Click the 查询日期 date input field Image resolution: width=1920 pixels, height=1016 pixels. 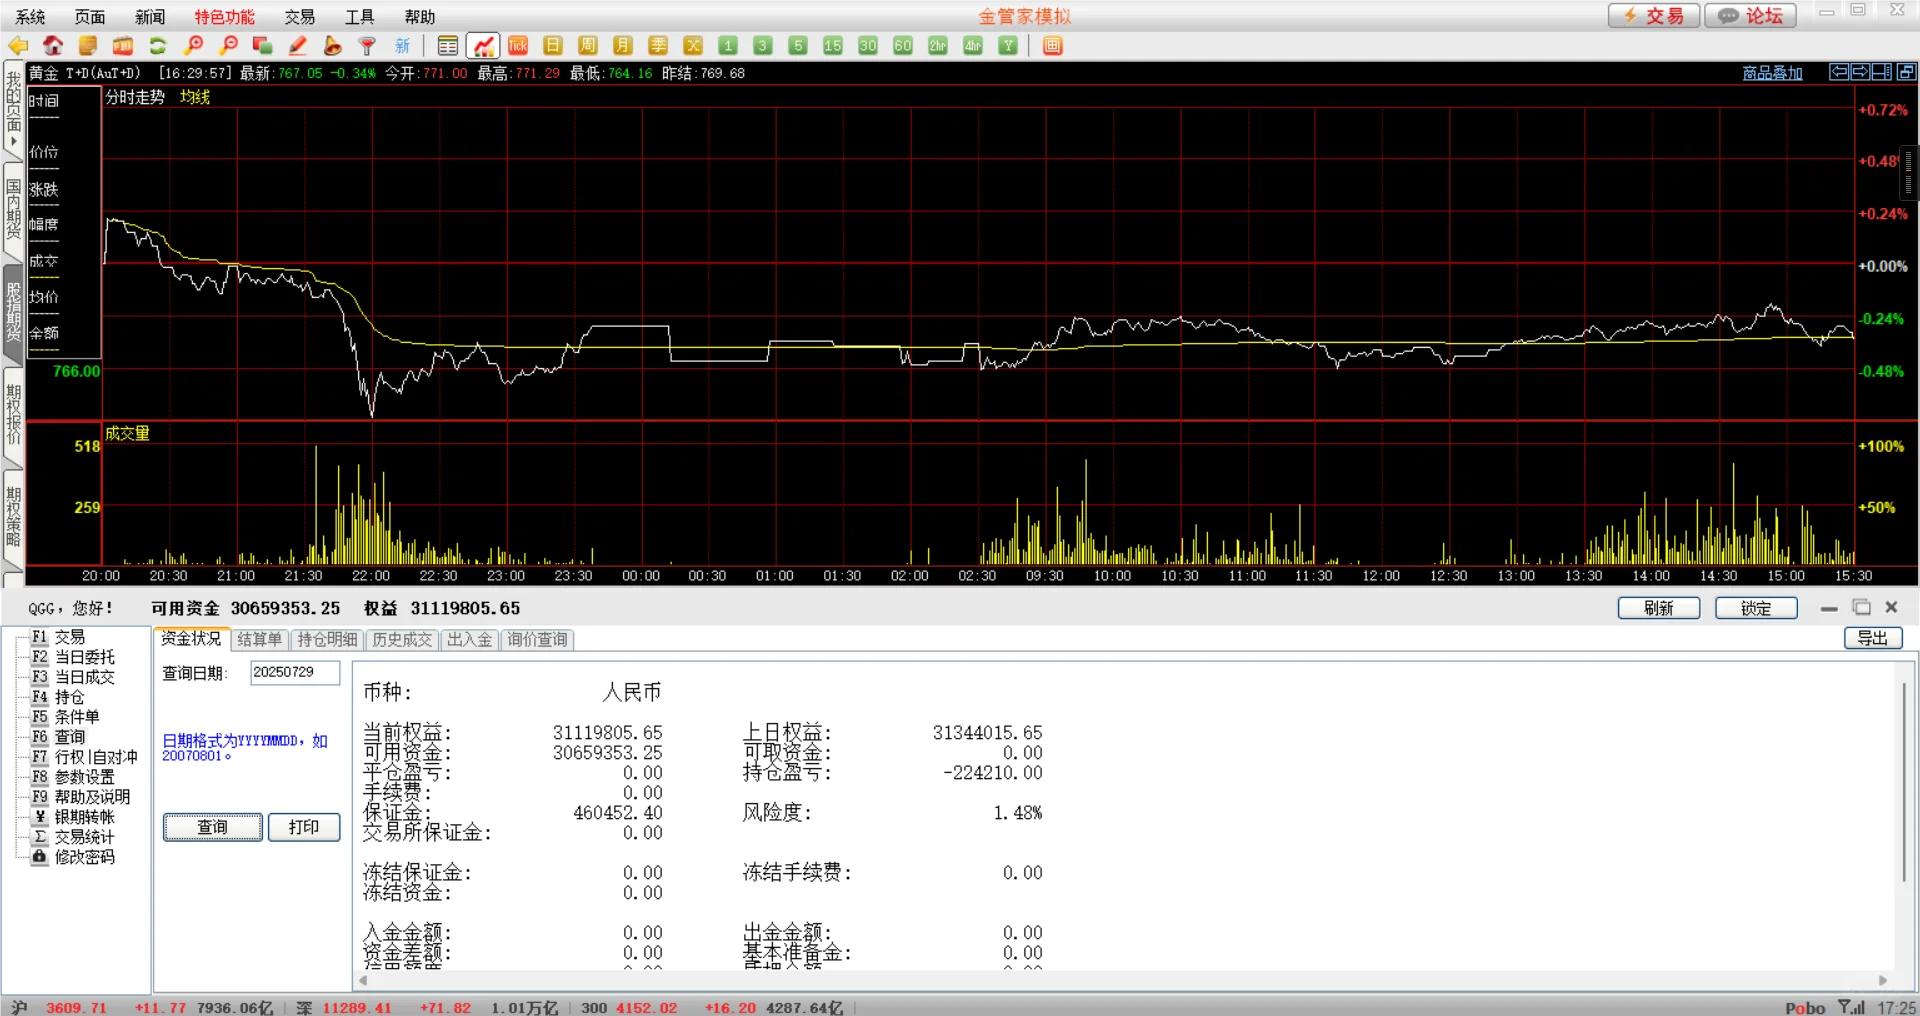click(295, 673)
